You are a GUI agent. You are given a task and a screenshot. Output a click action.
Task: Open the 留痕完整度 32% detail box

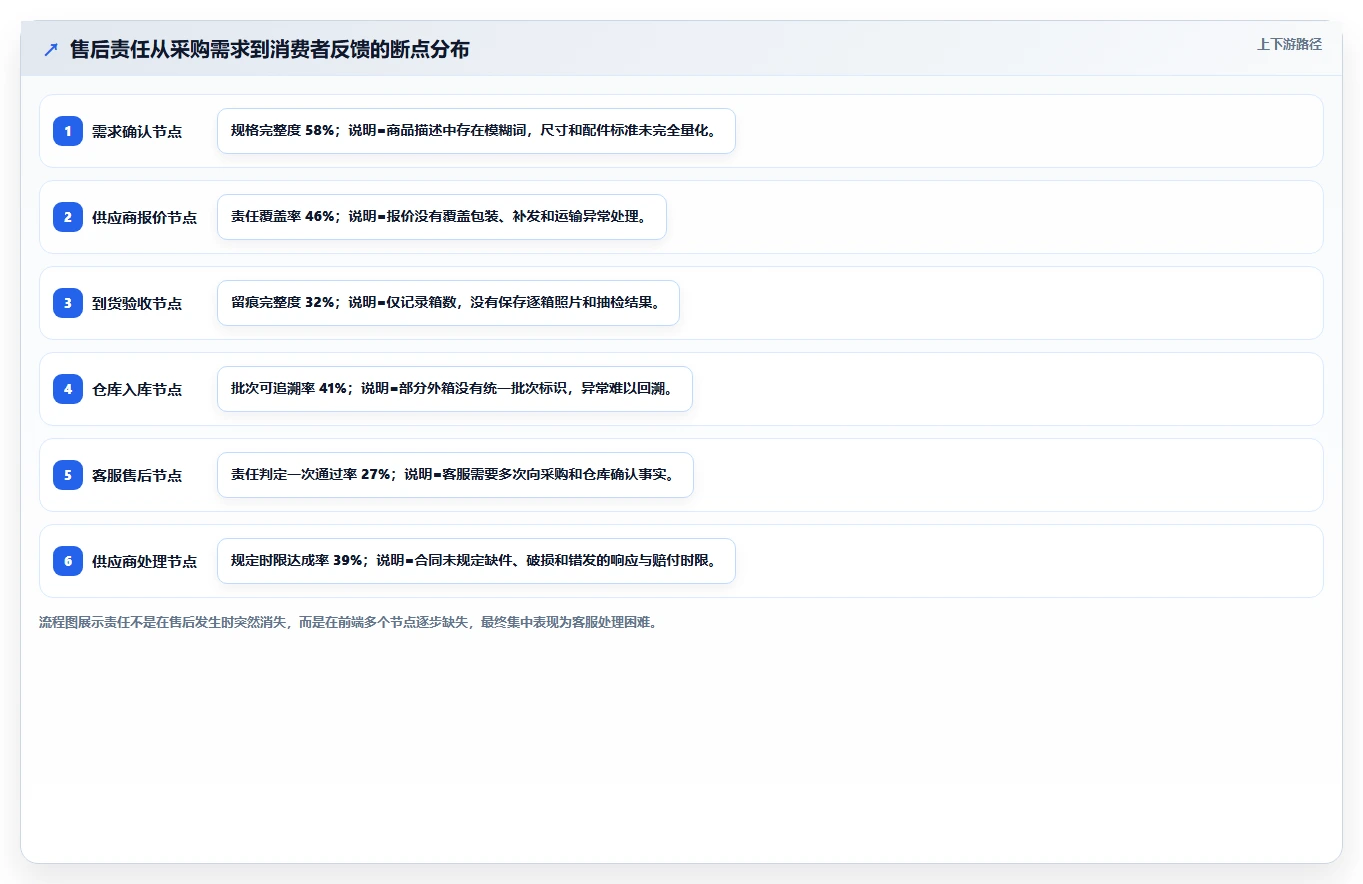(448, 303)
